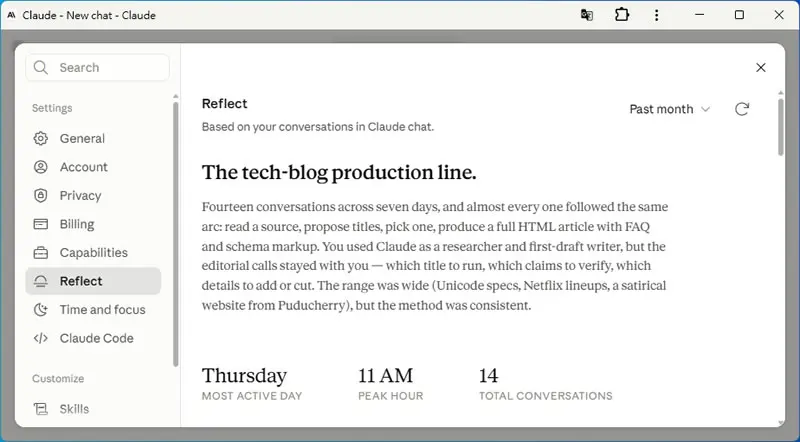Image resolution: width=800 pixels, height=442 pixels.
Task: Select the Reflect settings tab
Action: pos(93,281)
